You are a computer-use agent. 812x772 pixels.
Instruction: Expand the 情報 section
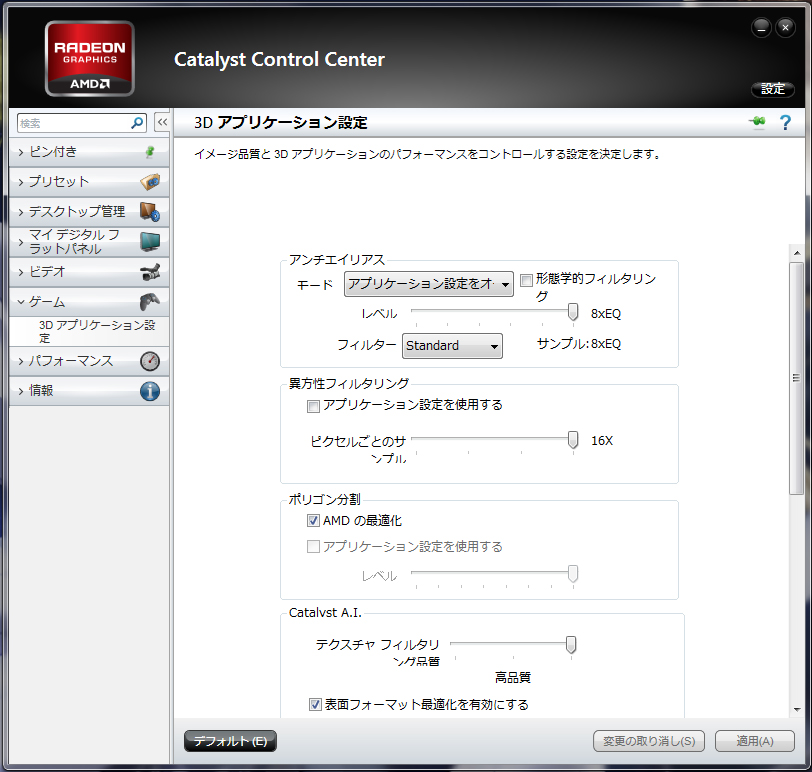(x=89, y=391)
